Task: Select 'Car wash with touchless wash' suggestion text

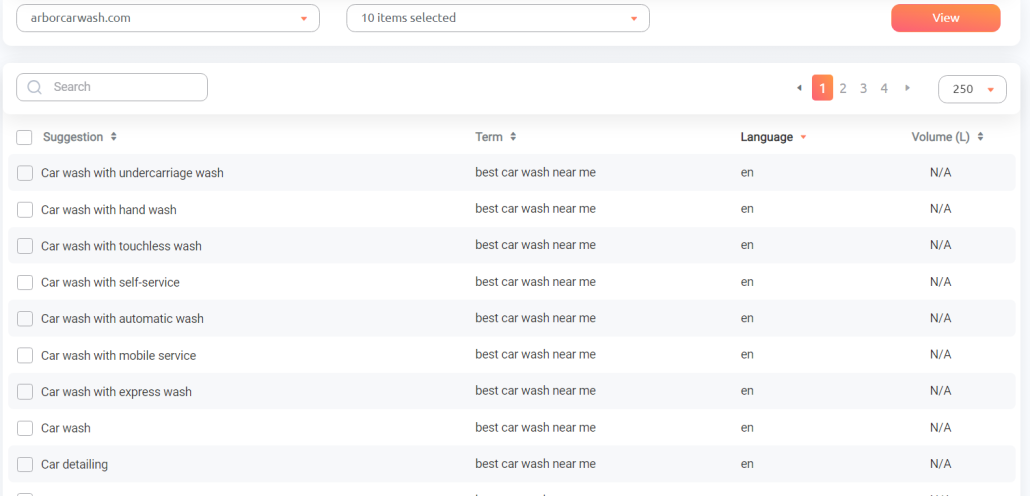Action: (x=121, y=246)
